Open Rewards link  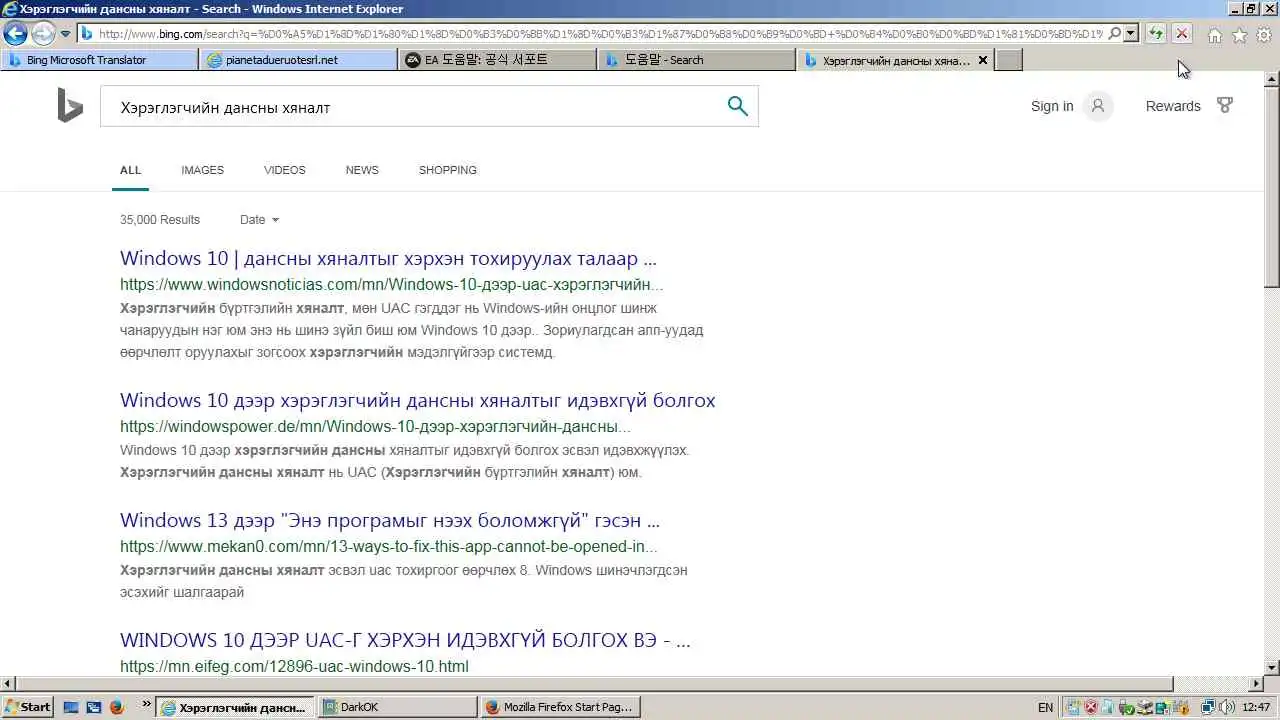(x=1173, y=106)
